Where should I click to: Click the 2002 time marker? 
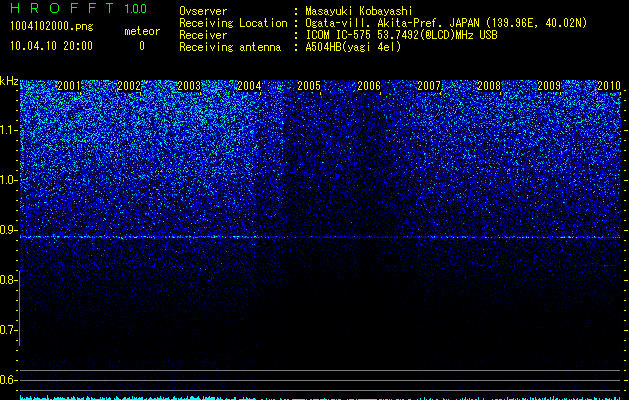(129, 86)
